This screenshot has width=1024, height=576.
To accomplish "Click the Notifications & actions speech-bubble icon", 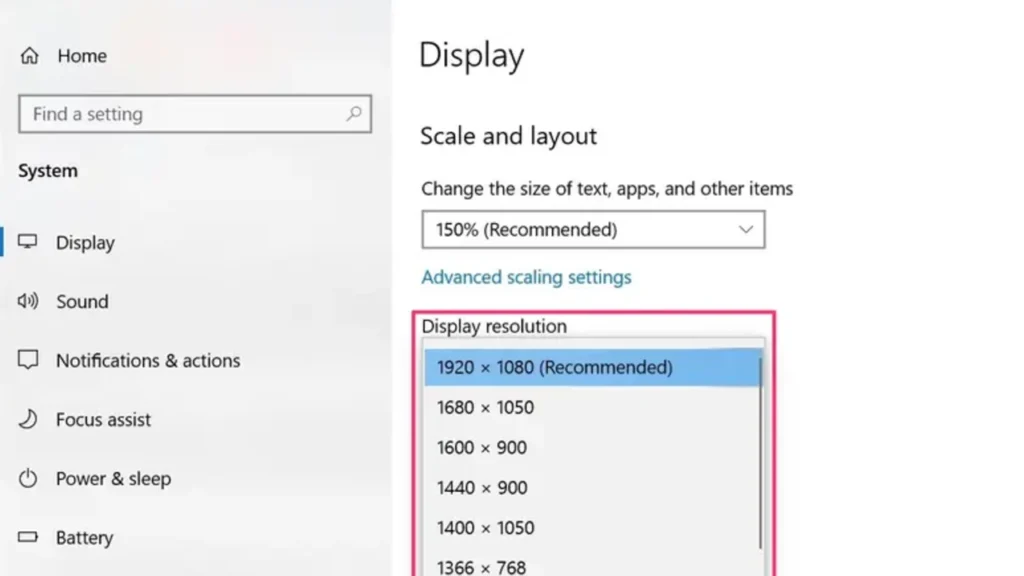I will (x=27, y=360).
